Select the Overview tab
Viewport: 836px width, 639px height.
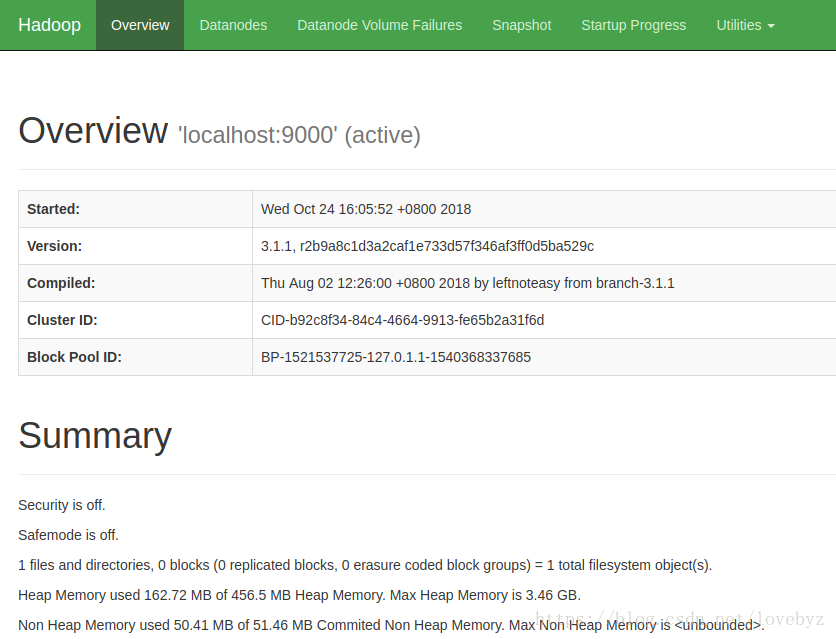point(140,25)
